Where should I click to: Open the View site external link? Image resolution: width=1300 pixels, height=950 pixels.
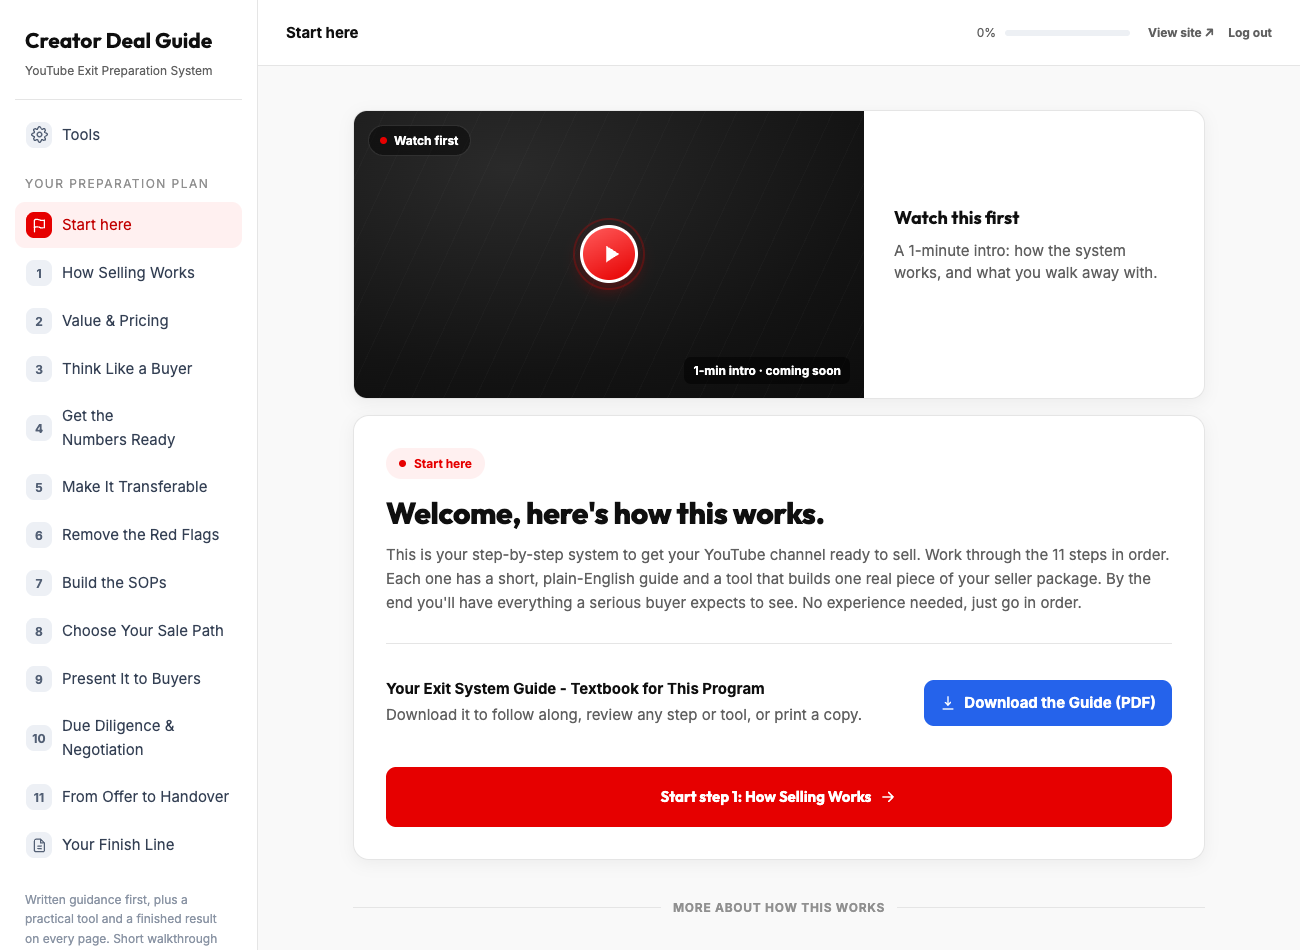[x=1180, y=33]
